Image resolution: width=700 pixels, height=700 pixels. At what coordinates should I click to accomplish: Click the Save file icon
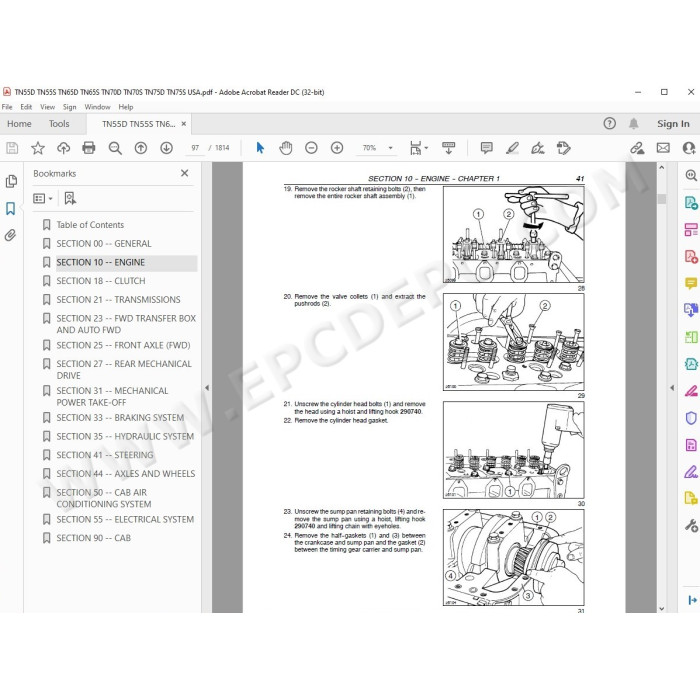12,148
